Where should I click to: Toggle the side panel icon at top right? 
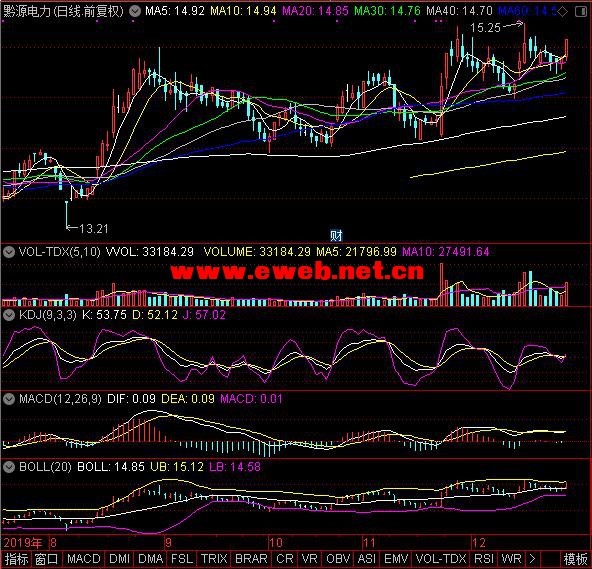click(581, 12)
